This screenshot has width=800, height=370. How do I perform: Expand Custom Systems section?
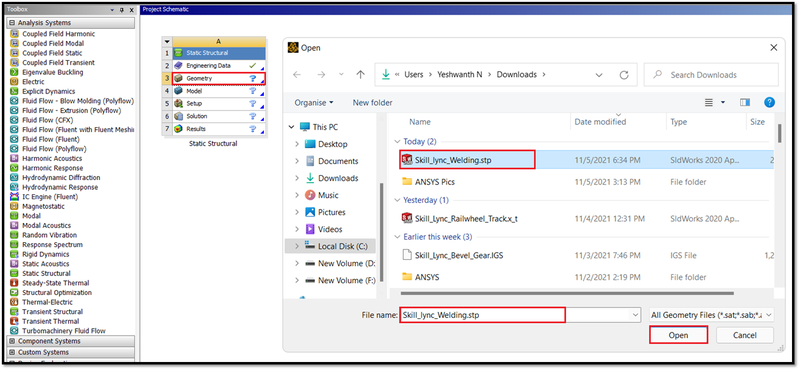coord(12,352)
